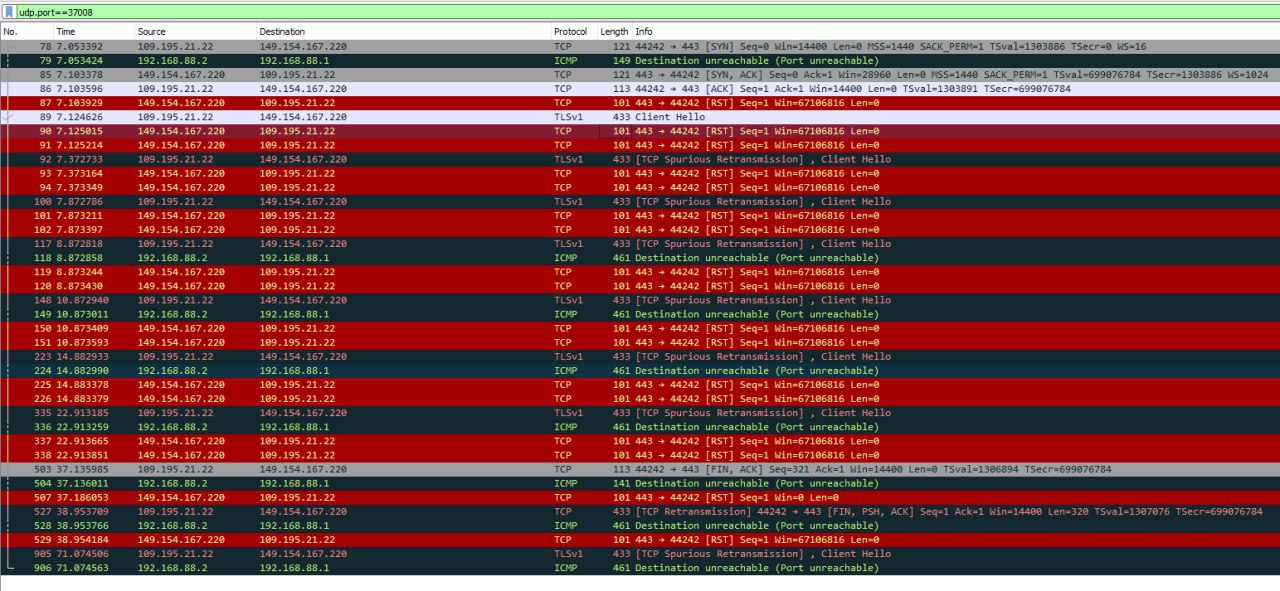The image size is (1280, 591).
Task: Select time cell 7.103596 of packet 86
Action: click(x=79, y=88)
